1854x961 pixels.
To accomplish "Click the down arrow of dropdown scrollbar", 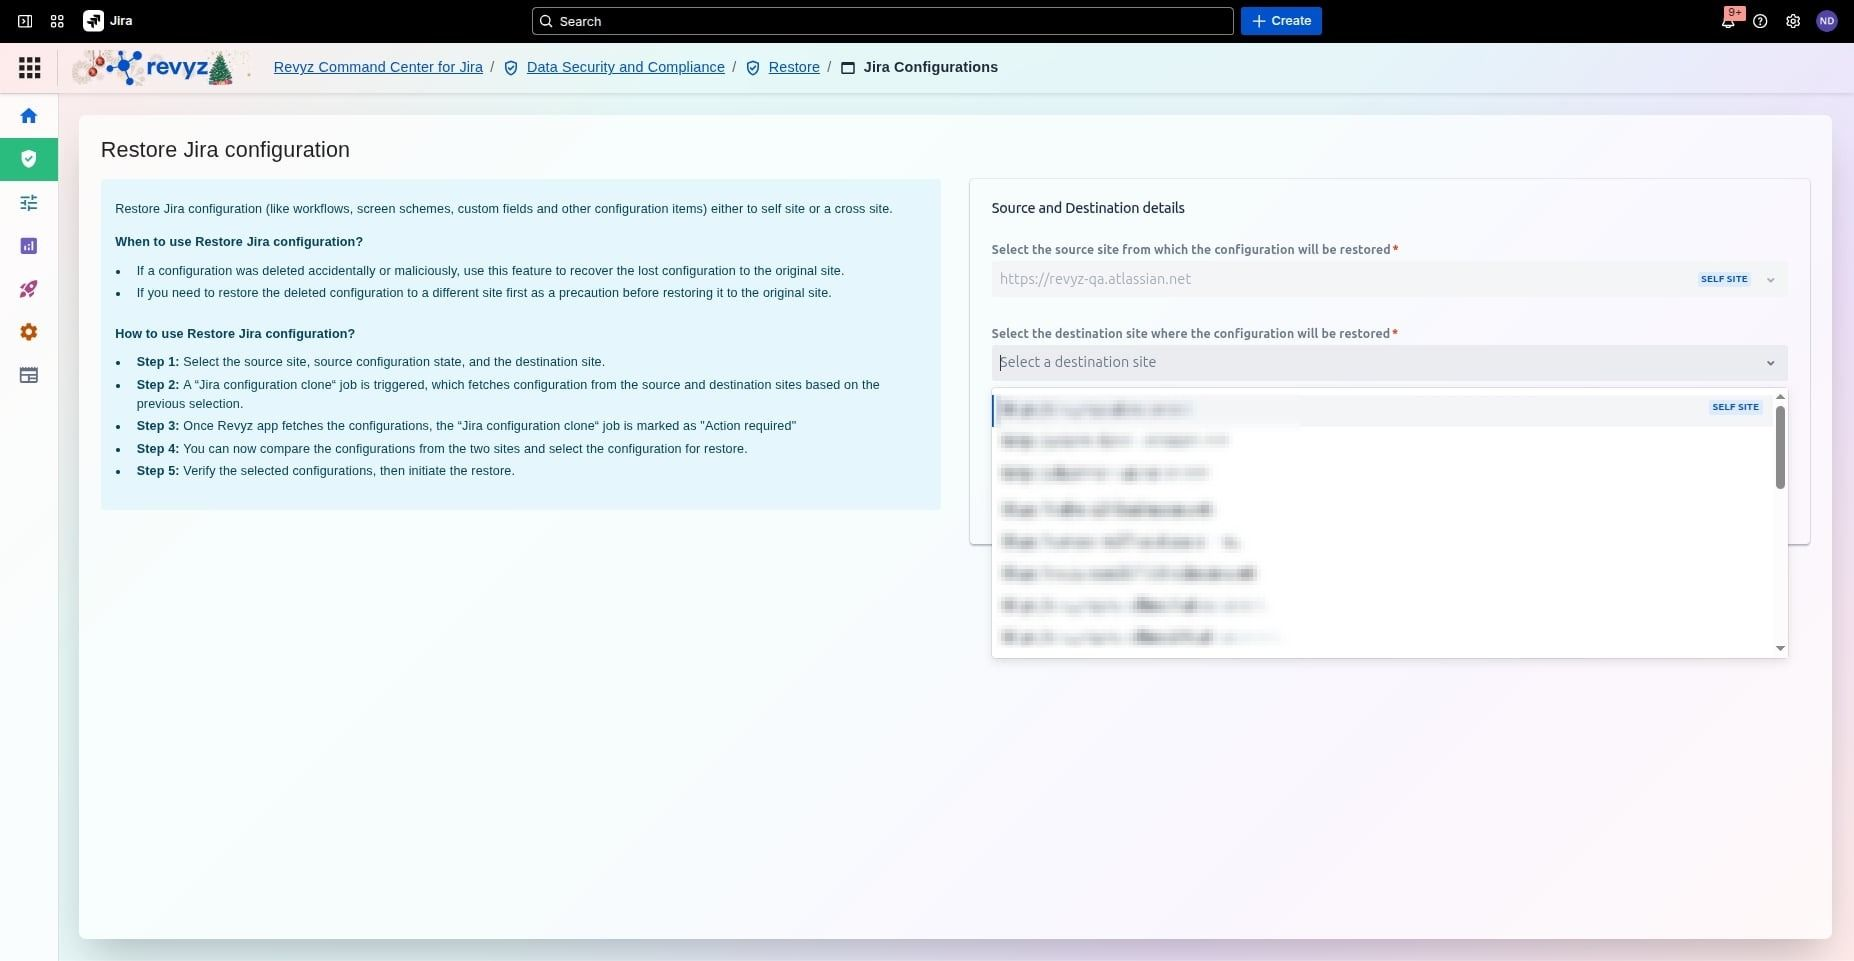I will (x=1780, y=648).
